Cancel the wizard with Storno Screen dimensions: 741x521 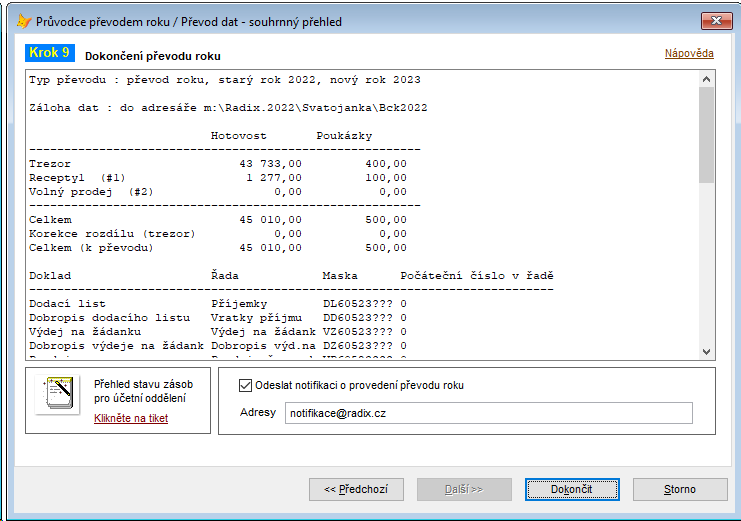coord(680,489)
